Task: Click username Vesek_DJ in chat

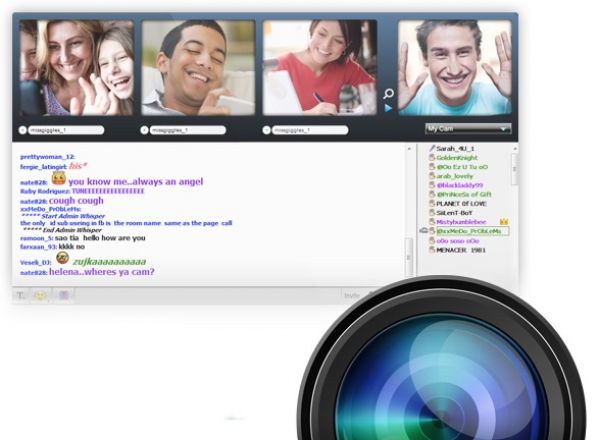Action: [x=36, y=262]
